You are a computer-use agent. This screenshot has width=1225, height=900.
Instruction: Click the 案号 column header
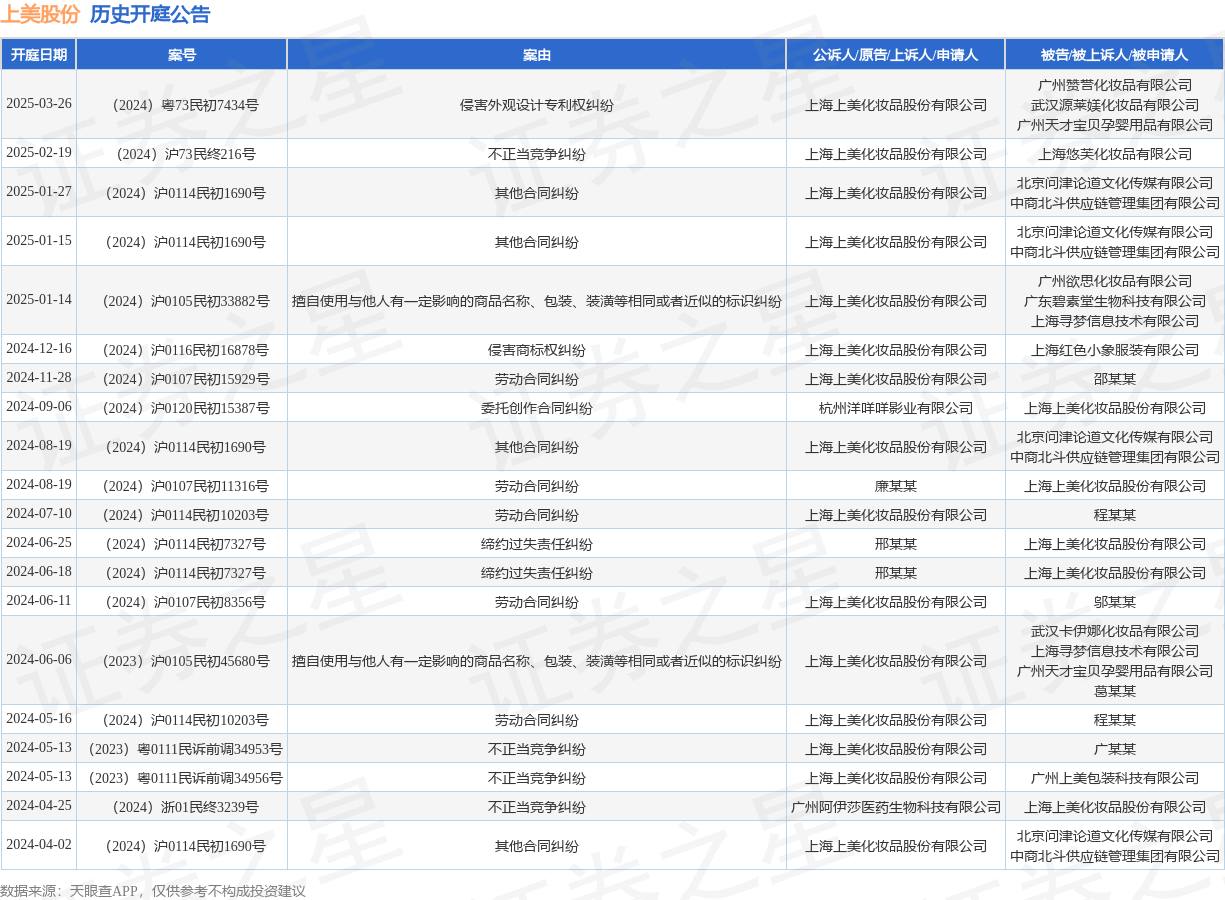click(x=182, y=55)
